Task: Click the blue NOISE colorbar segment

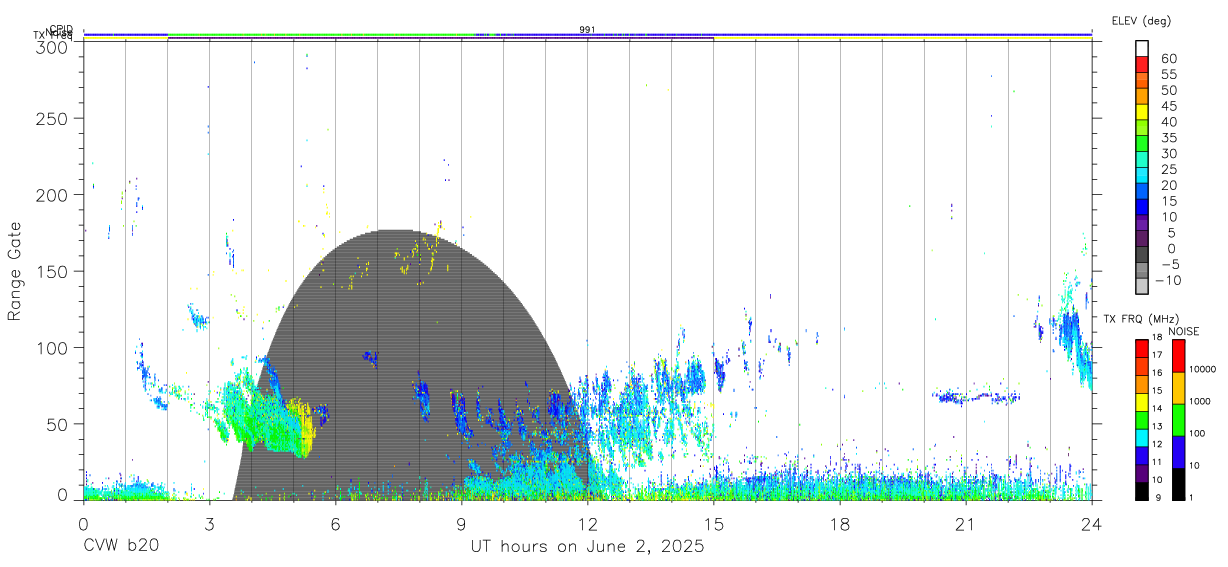Action: pyautogui.click(x=1179, y=451)
